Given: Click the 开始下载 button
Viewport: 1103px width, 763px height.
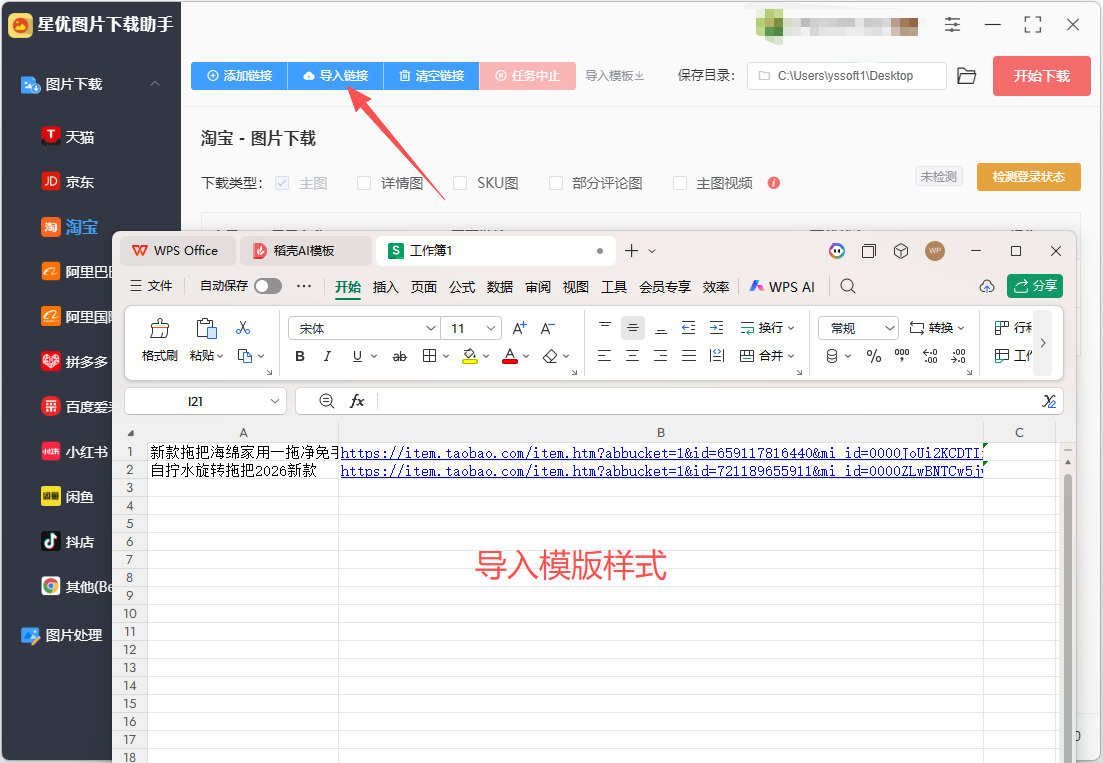Looking at the screenshot, I should coord(1041,76).
